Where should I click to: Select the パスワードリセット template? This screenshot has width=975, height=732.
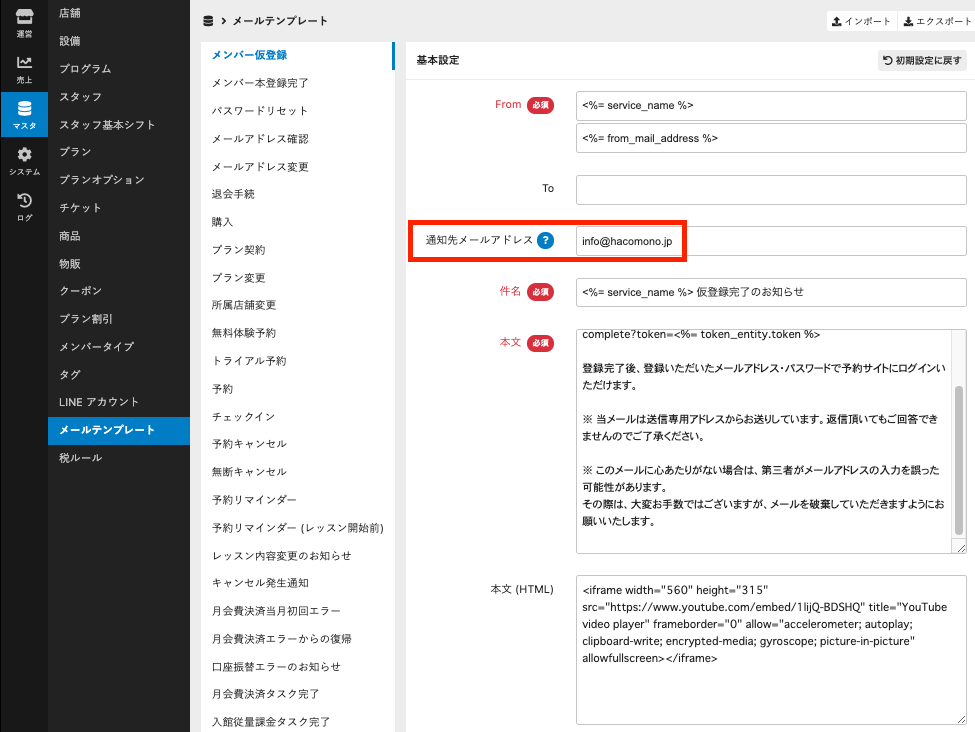pyautogui.click(x=260, y=111)
